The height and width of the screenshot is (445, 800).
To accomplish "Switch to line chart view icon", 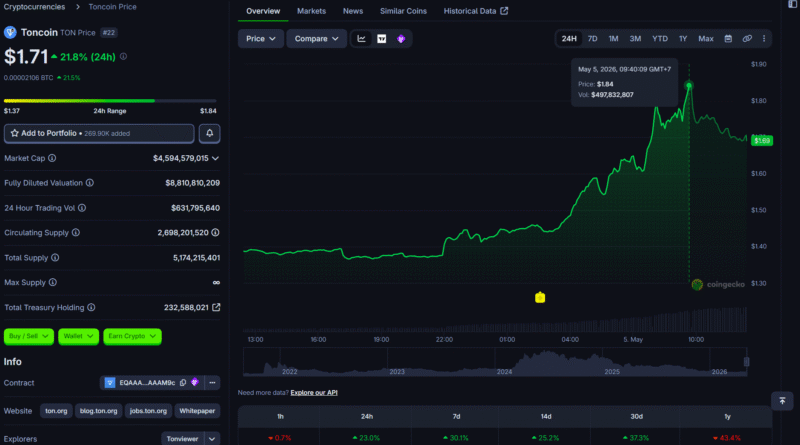I will tap(361, 39).
